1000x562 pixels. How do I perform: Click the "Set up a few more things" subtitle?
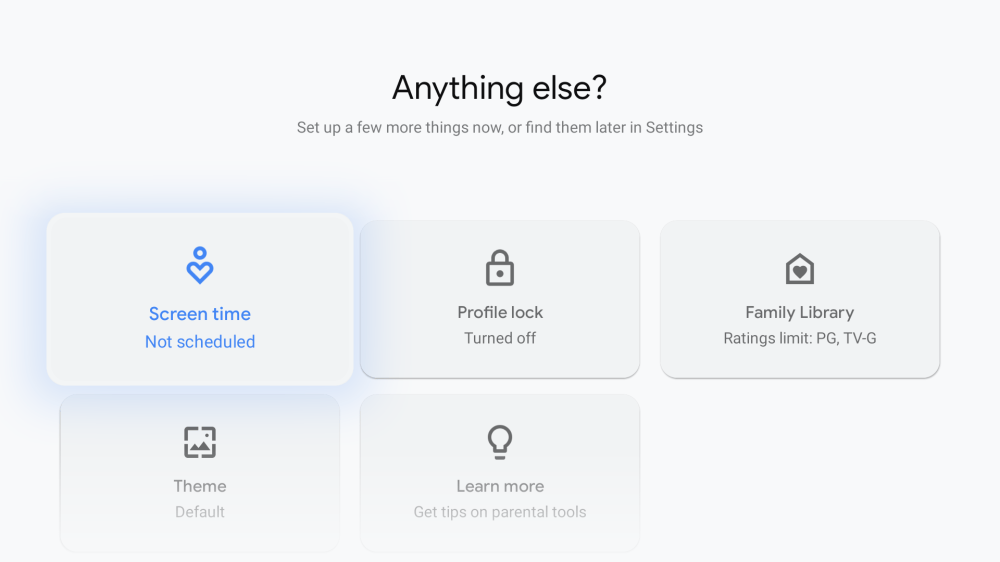point(500,128)
